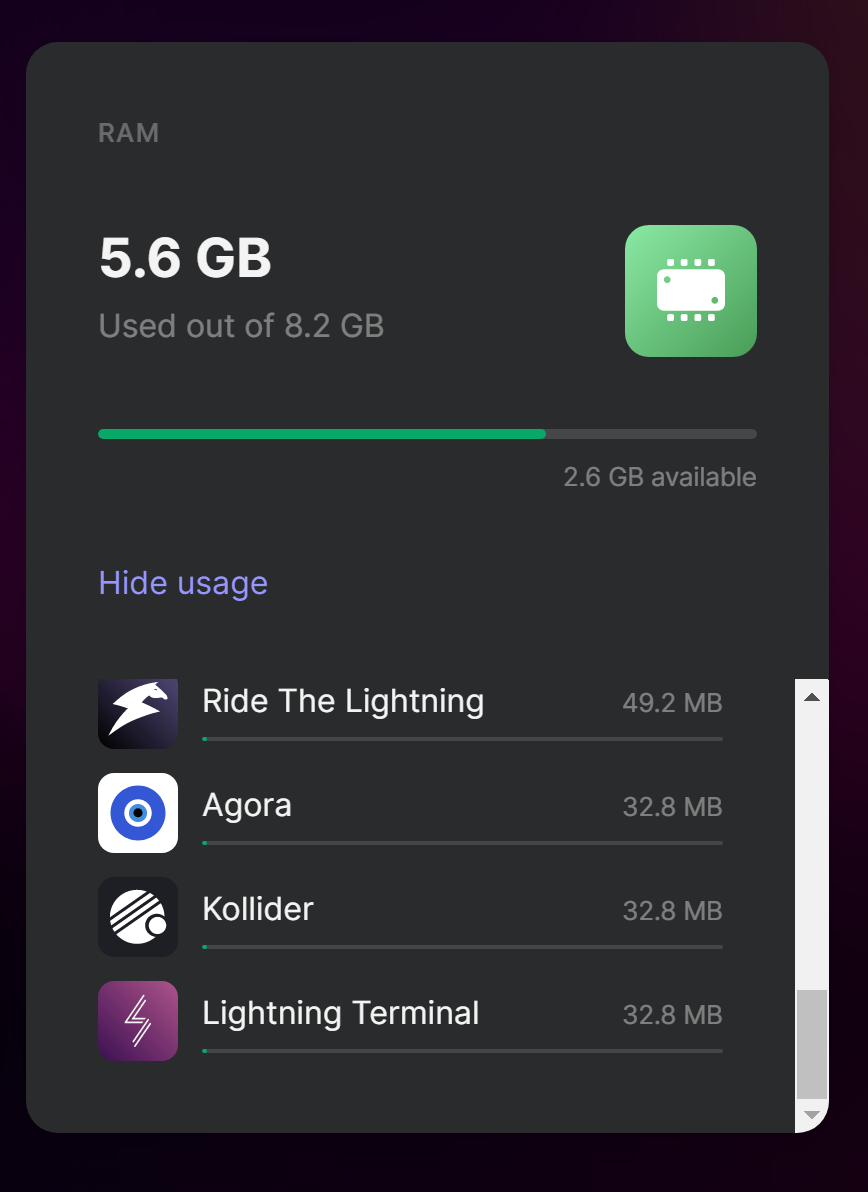Click the scrollbar down arrow
868x1192 pixels.
pos(812,1115)
